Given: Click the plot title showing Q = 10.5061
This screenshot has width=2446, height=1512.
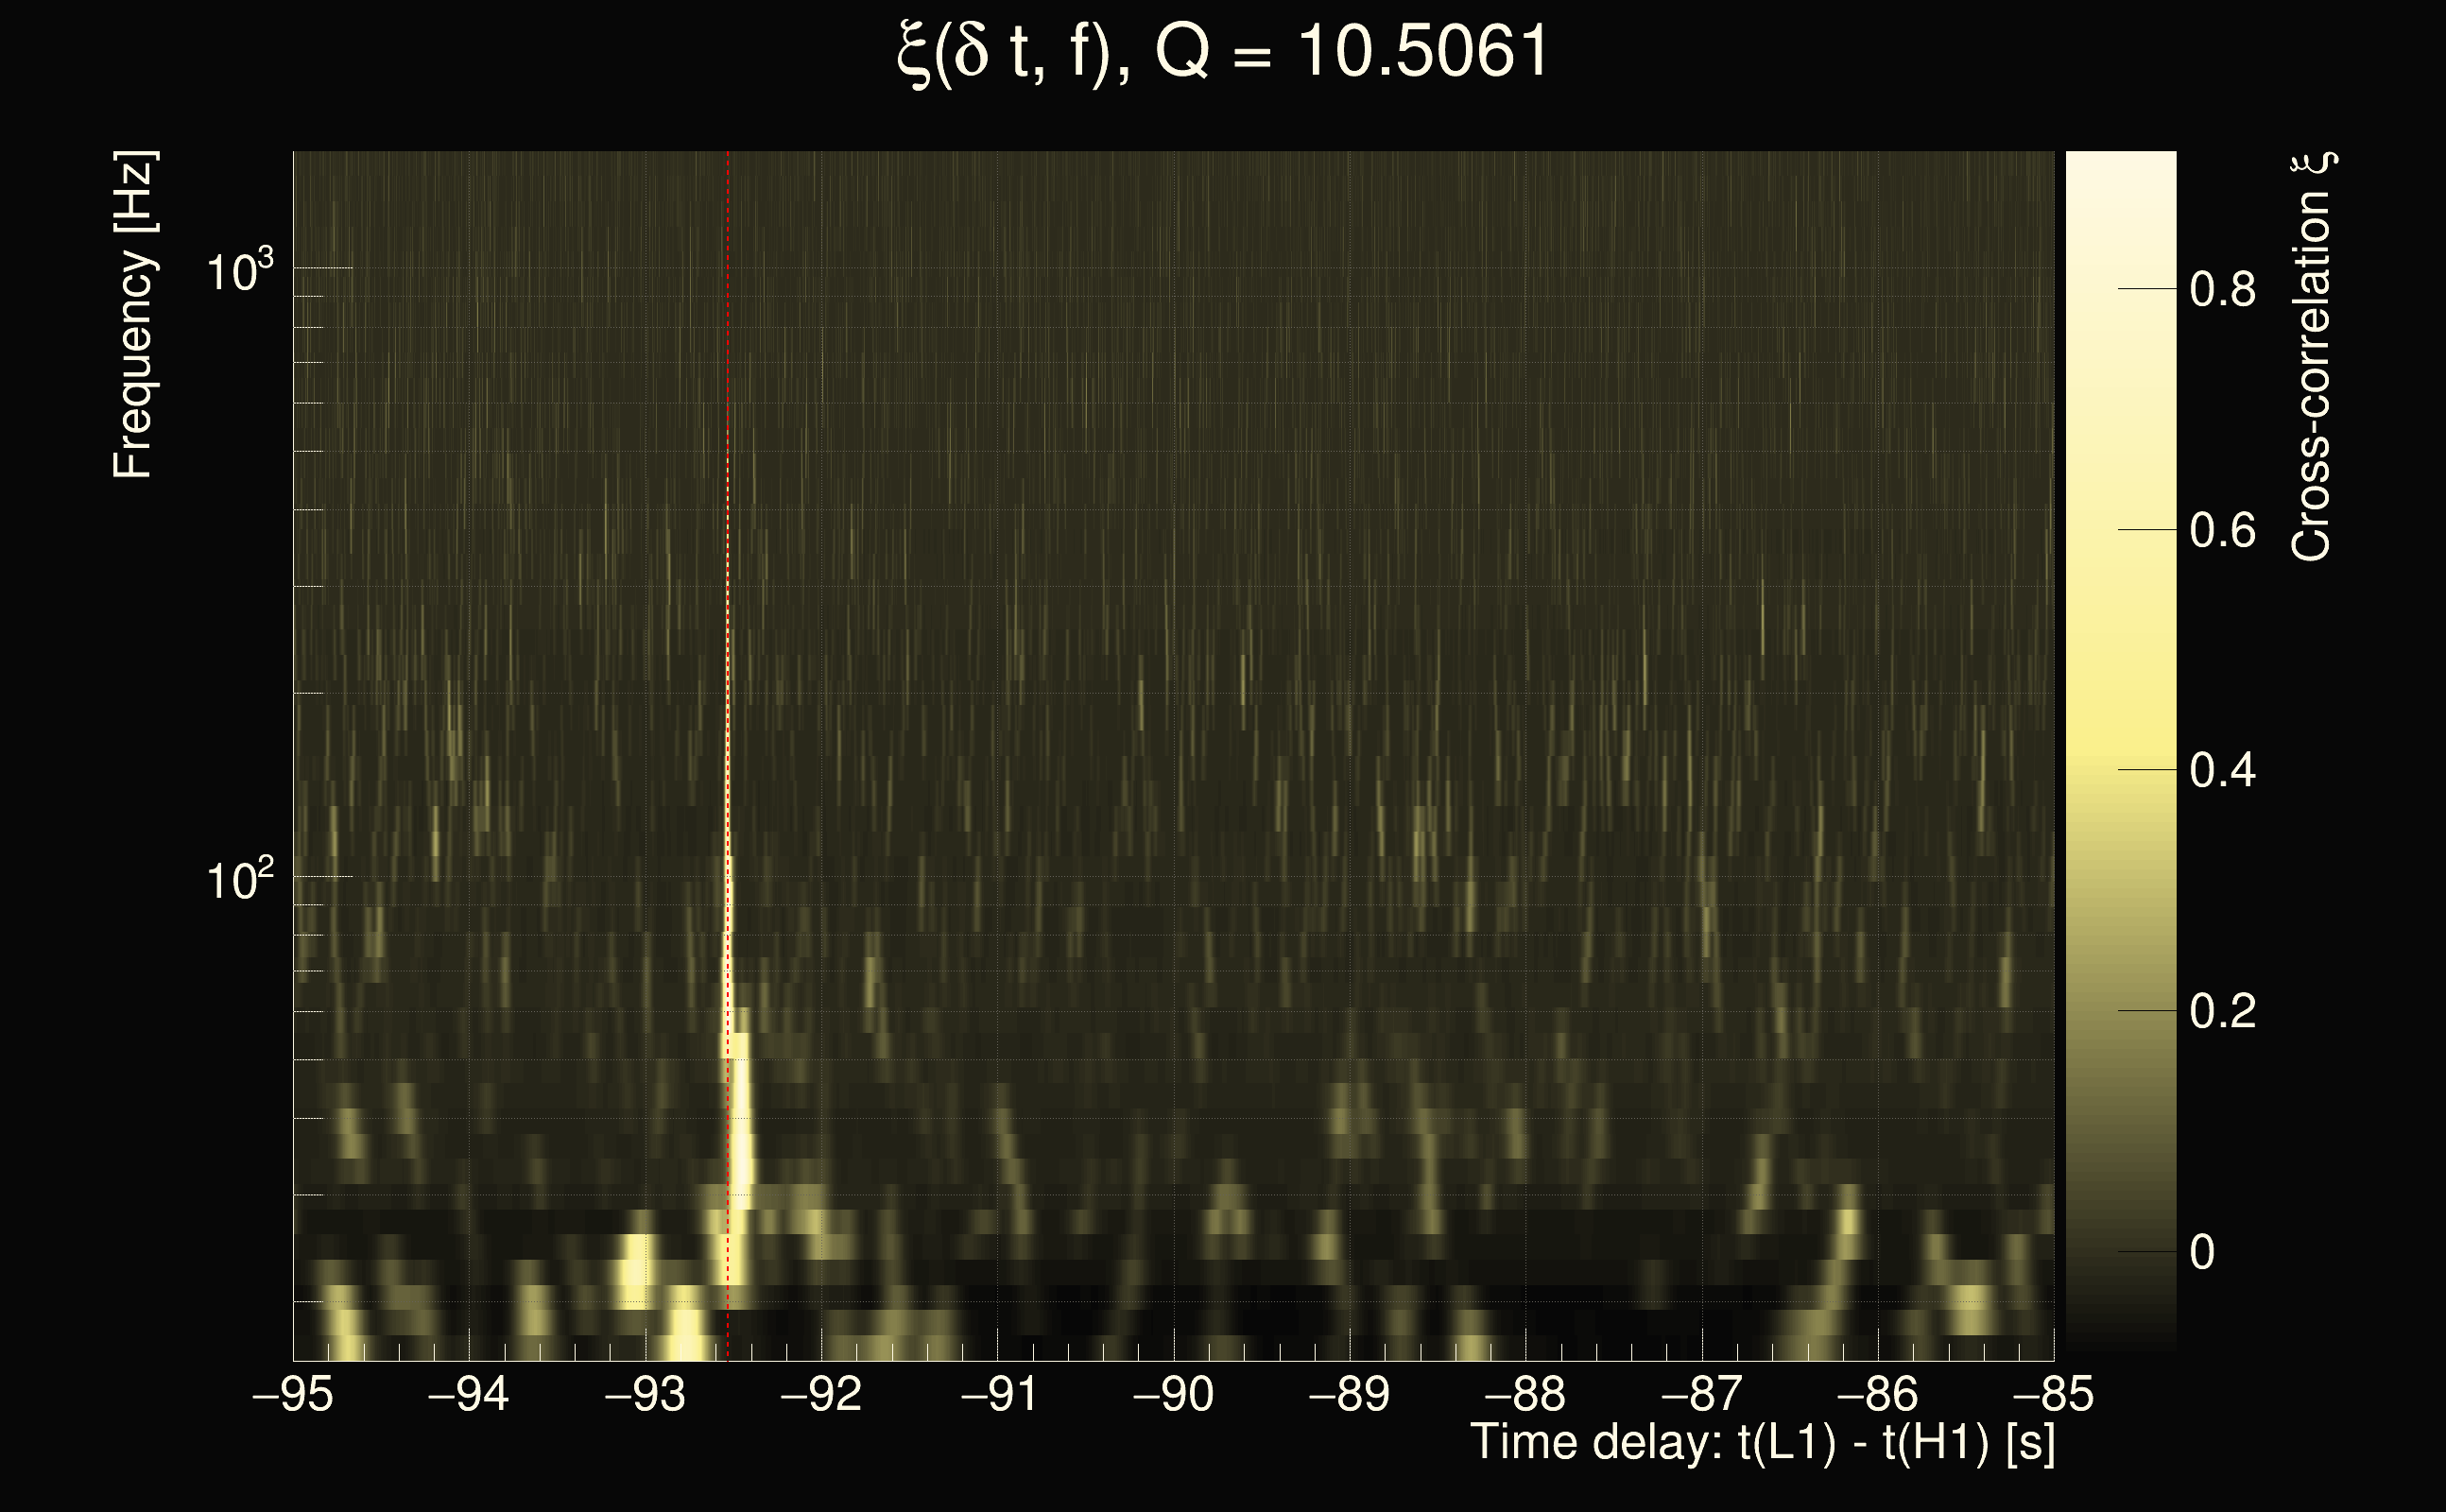Looking at the screenshot, I should click(x=1222, y=52).
